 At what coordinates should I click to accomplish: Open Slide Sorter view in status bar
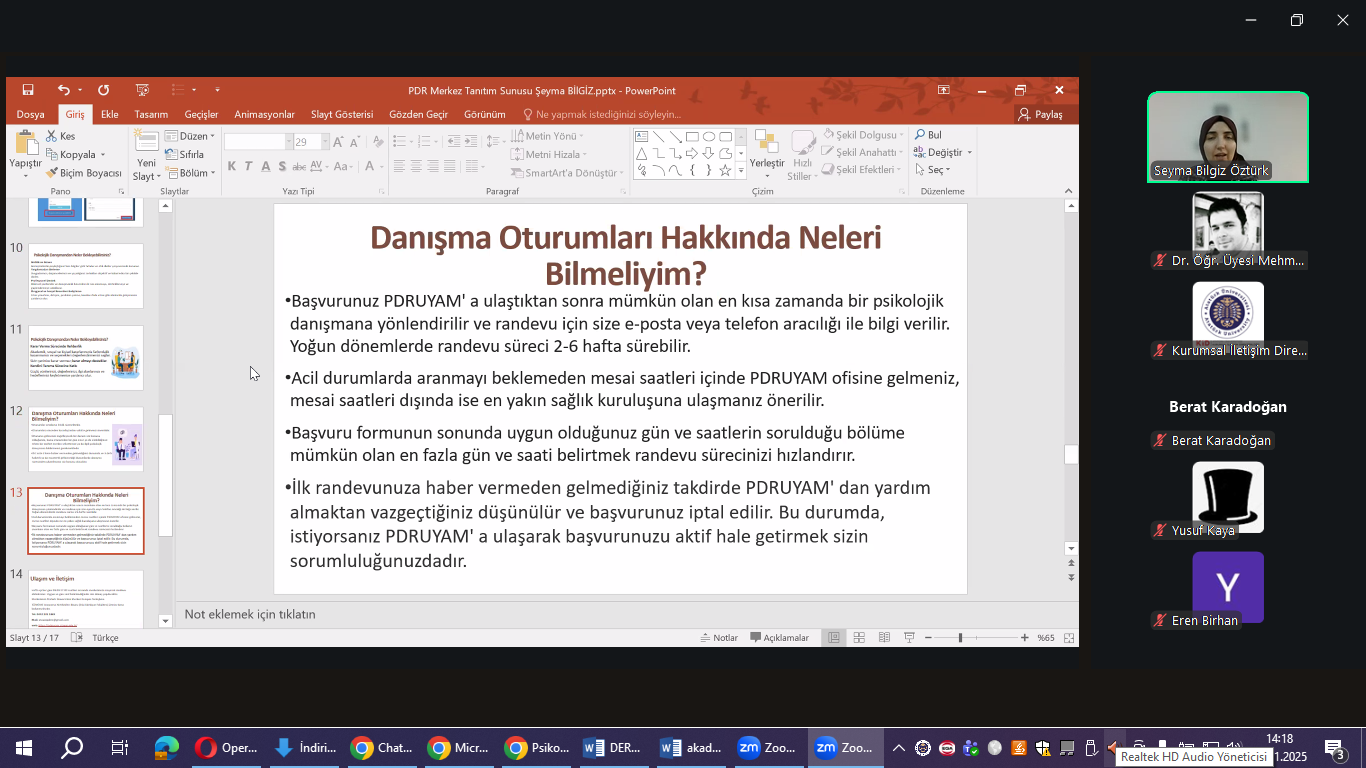859,638
